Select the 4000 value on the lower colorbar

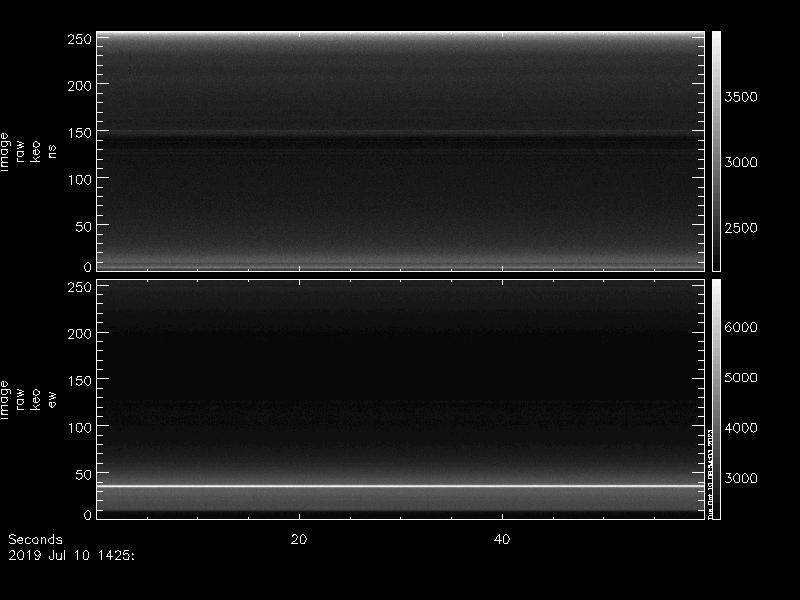tap(741, 428)
